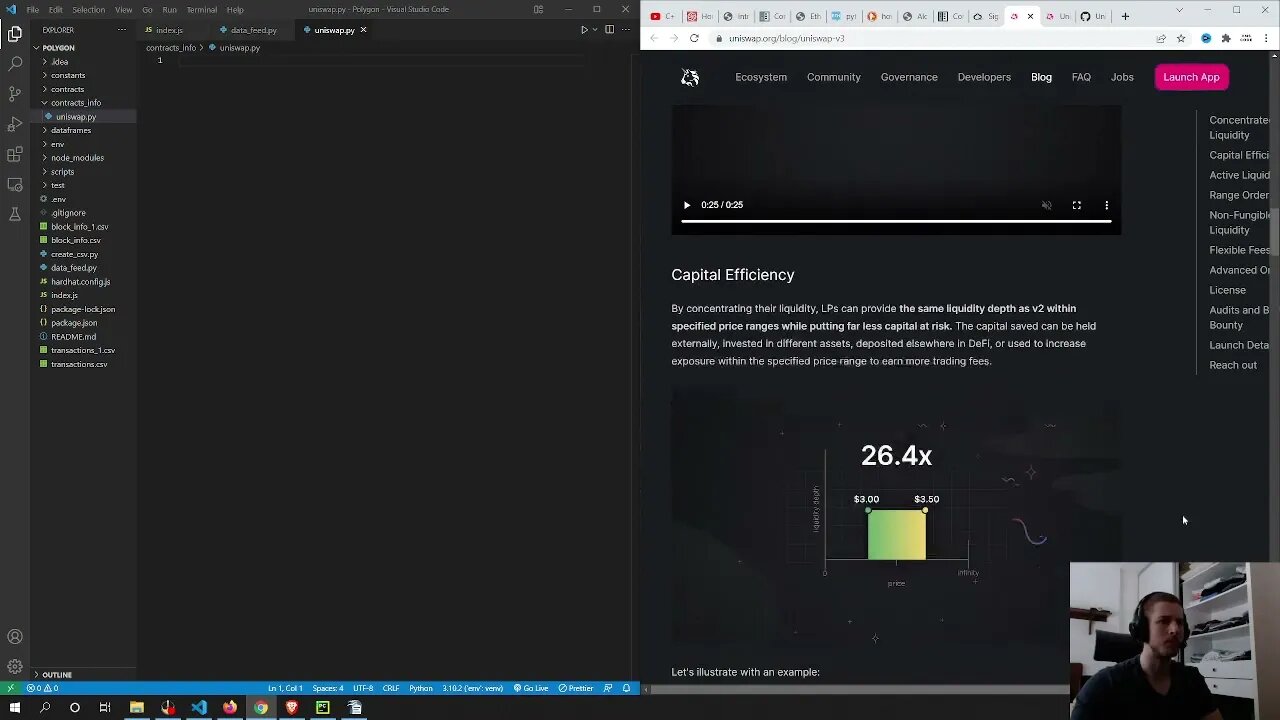Screen dimensions: 1280x720
Task: Open the Extensions view icon
Action: (14, 154)
